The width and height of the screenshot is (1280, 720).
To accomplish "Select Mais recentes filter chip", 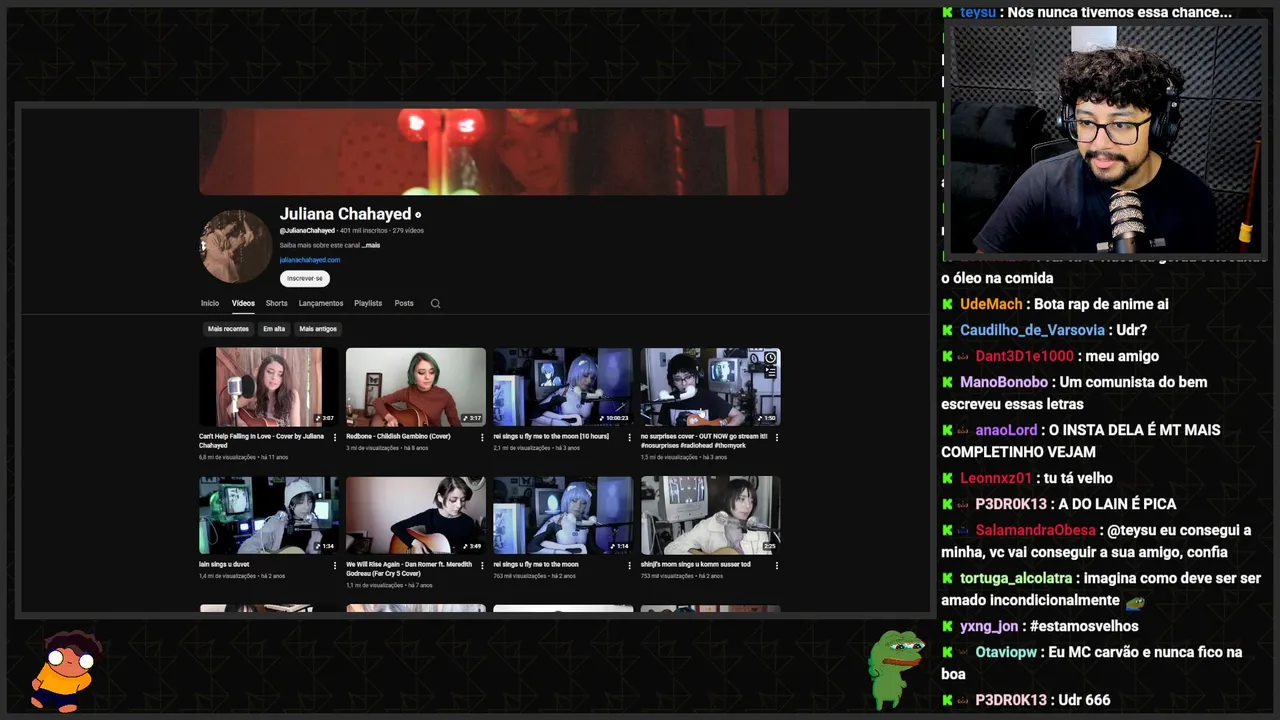I will pos(228,329).
